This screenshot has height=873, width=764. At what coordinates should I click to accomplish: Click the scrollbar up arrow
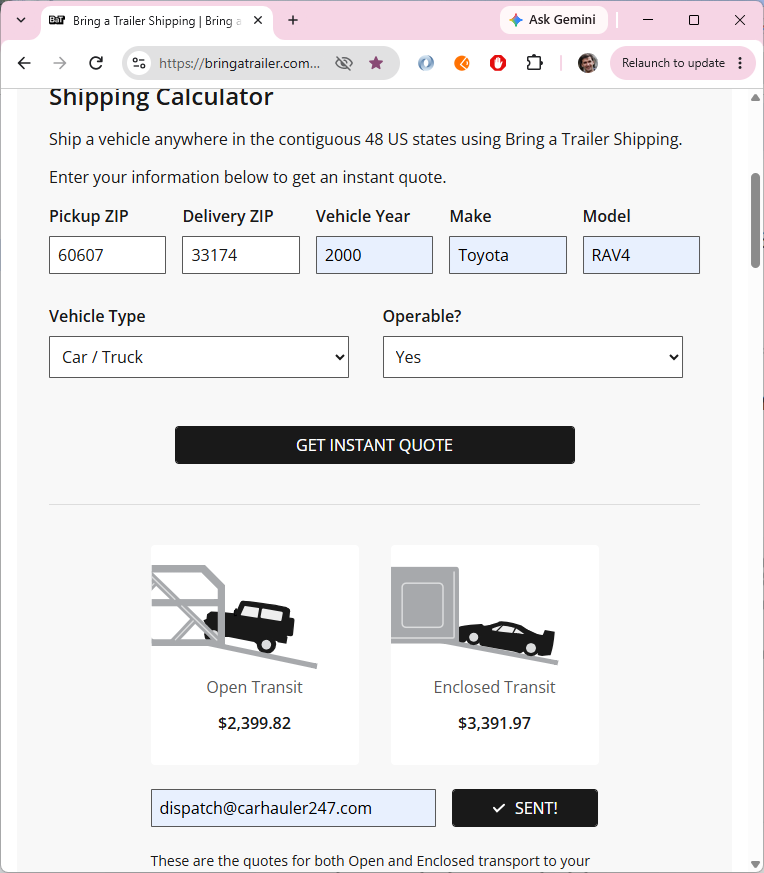756,97
